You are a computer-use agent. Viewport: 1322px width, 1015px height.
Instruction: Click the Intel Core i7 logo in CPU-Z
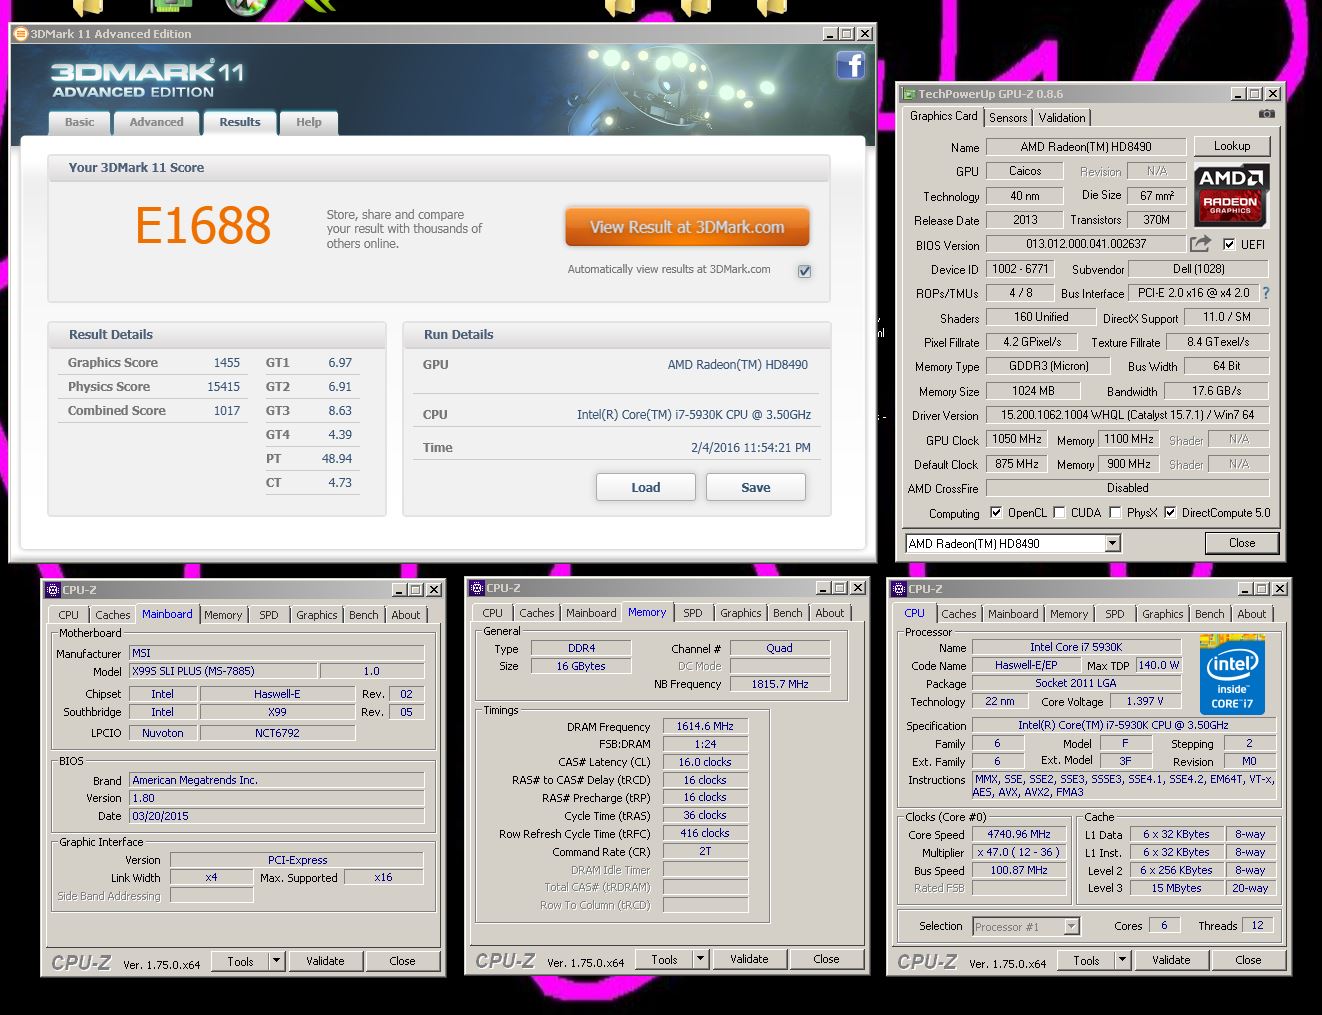coord(1232,674)
